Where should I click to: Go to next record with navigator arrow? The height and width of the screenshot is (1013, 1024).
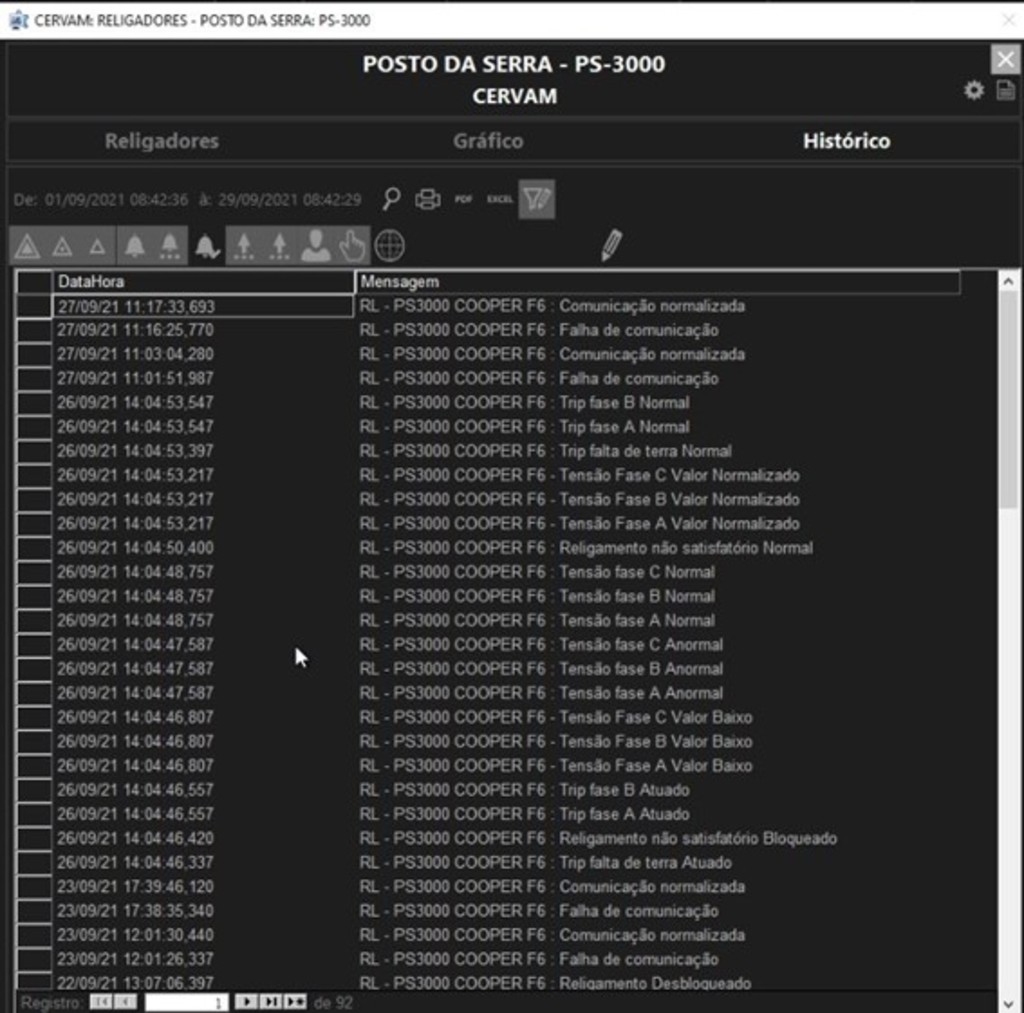pyautogui.click(x=246, y=1001)
